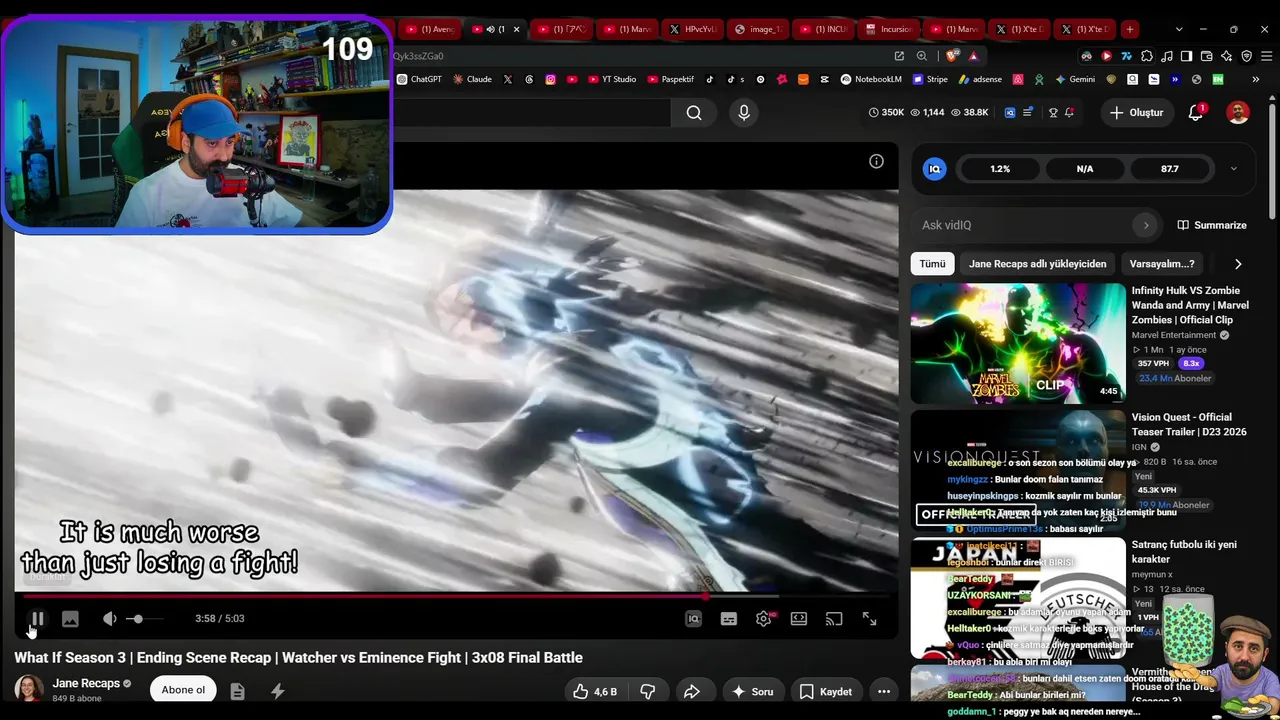Screen dimensions: 1280x720
Task: Mute the video using the speaker icon
Action: (x=109, y=619)
